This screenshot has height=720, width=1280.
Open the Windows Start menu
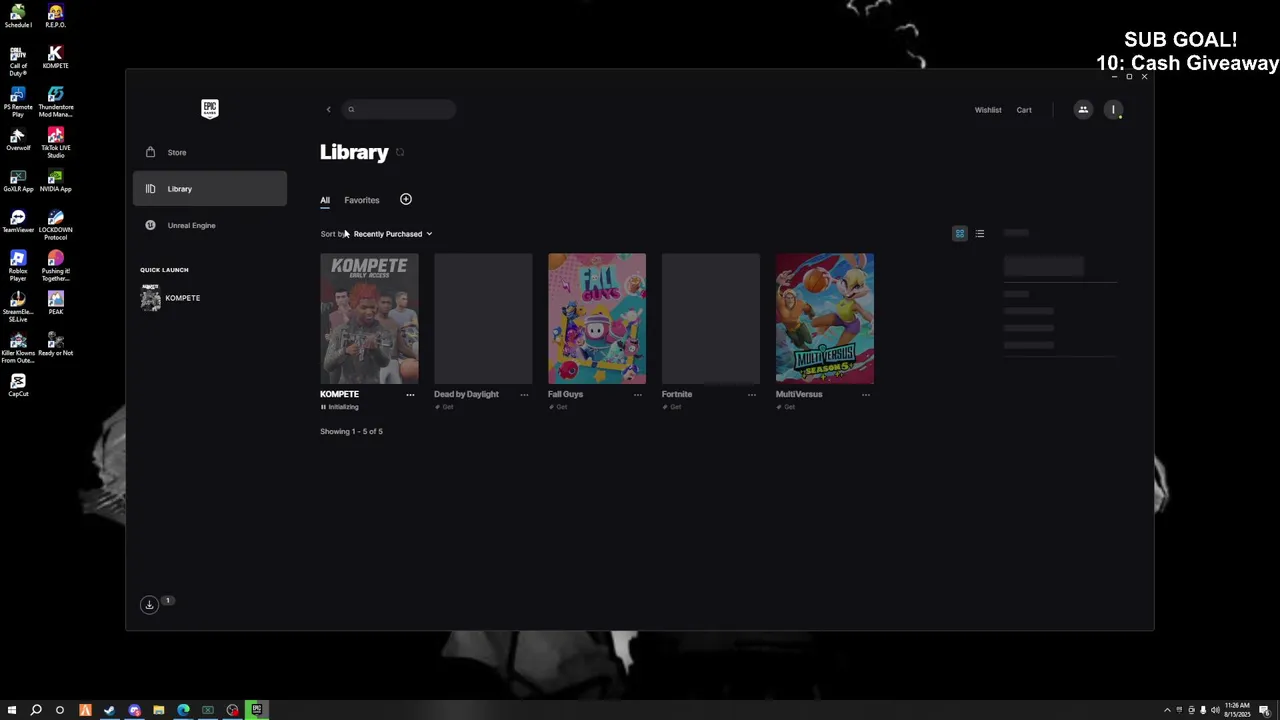pos(12,710)
